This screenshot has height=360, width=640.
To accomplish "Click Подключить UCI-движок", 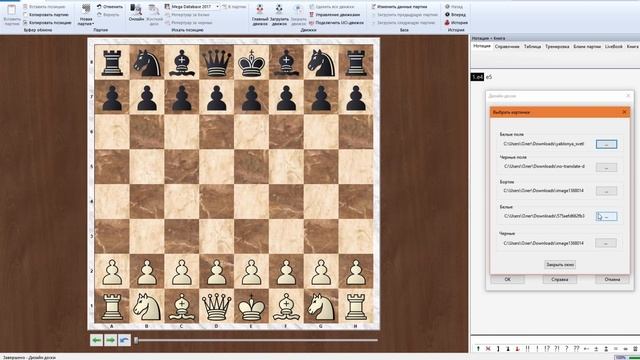I will 336,22.
